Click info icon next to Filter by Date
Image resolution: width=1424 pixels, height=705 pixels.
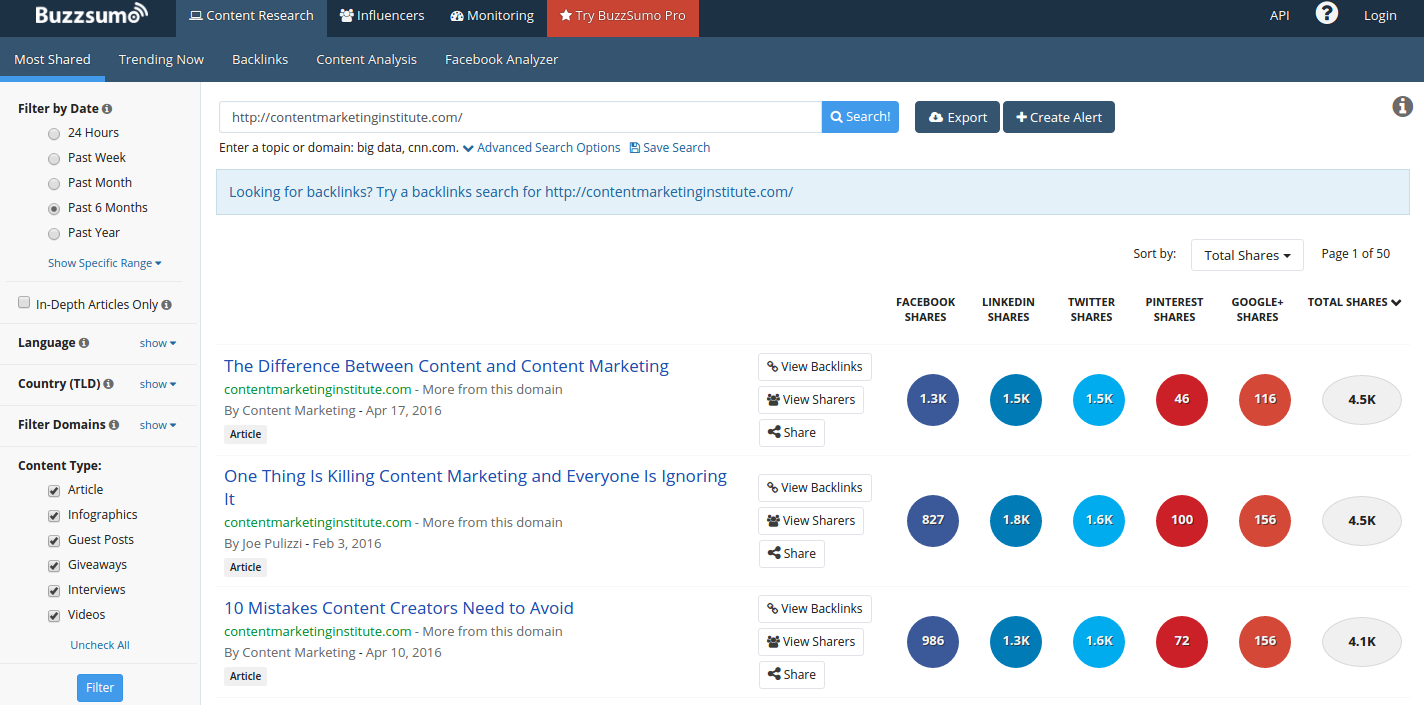[107, 109]
